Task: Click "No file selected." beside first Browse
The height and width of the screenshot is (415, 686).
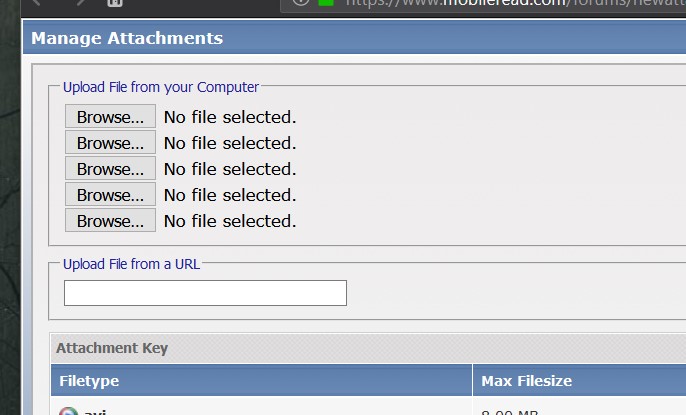Action: coord(230,117)
